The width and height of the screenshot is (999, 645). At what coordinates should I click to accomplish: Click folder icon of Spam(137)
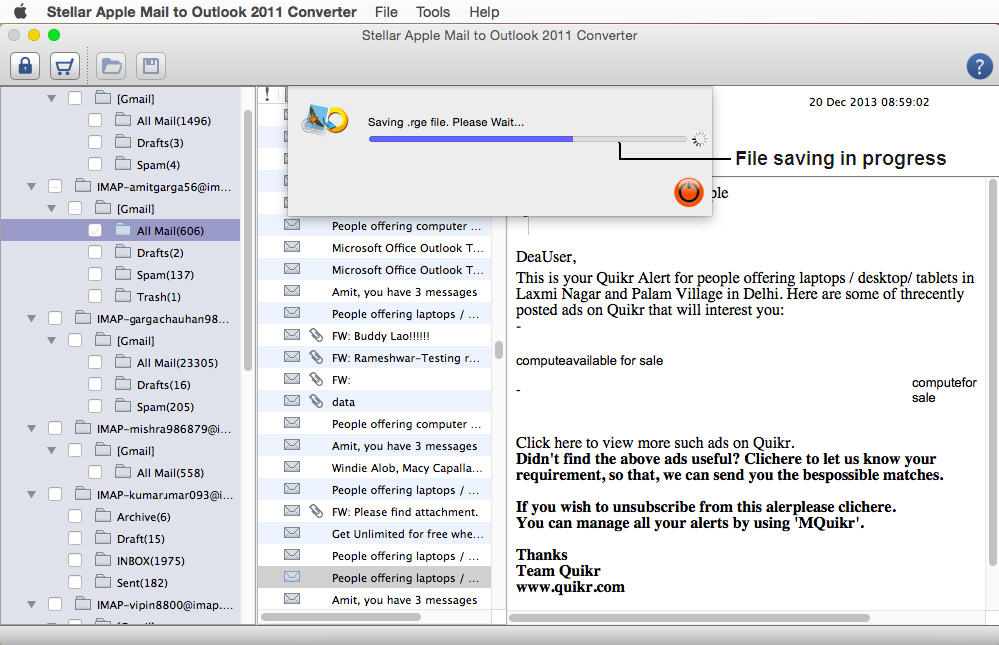(123, 273)
